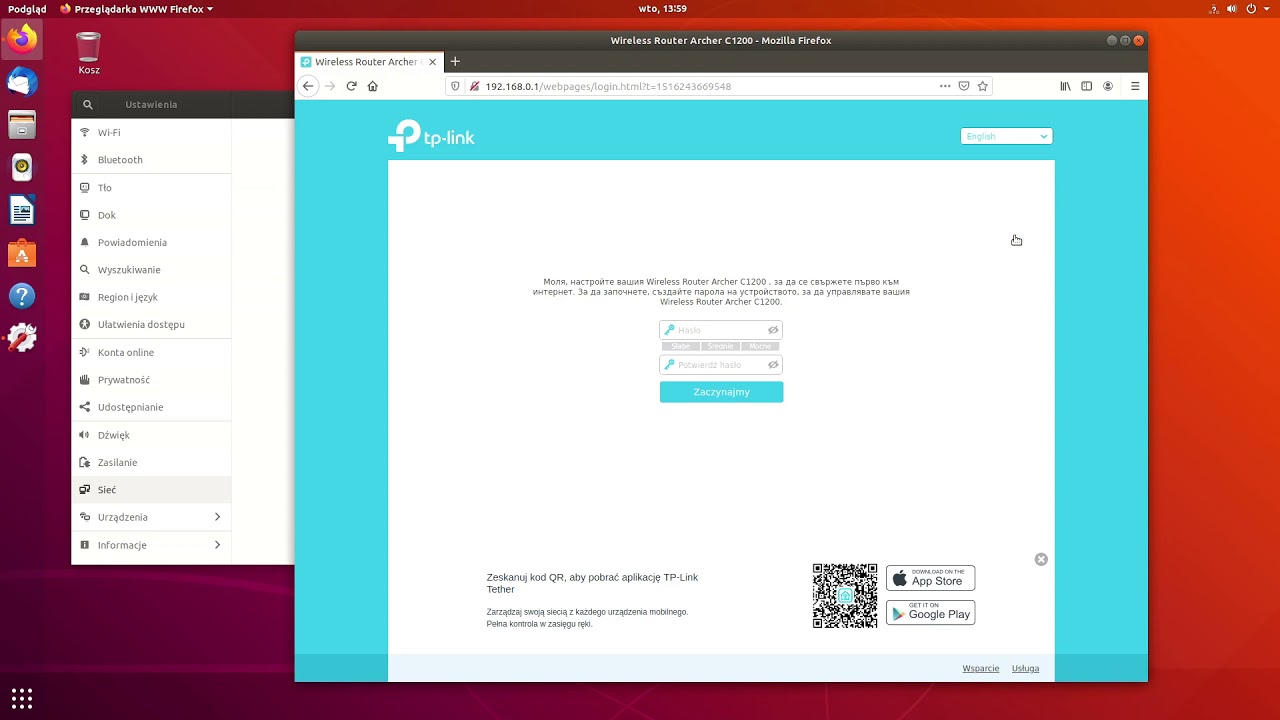Open the Wsparcie link
Image resolution: width=1280 pixels, height=720 pixels.
tap(980, 668)
